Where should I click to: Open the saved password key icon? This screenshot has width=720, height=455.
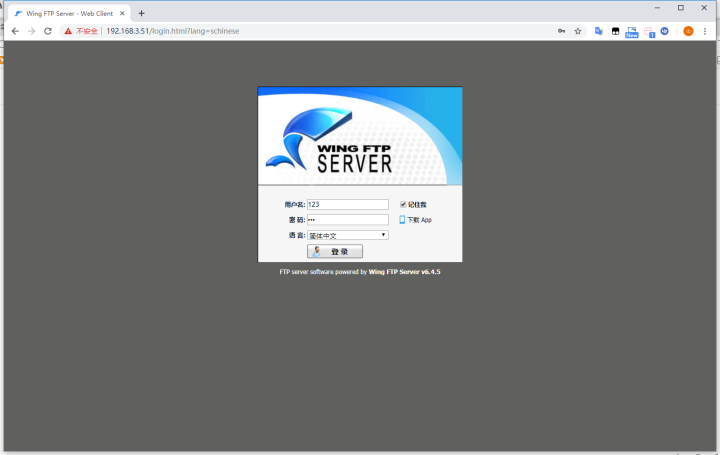561,31
